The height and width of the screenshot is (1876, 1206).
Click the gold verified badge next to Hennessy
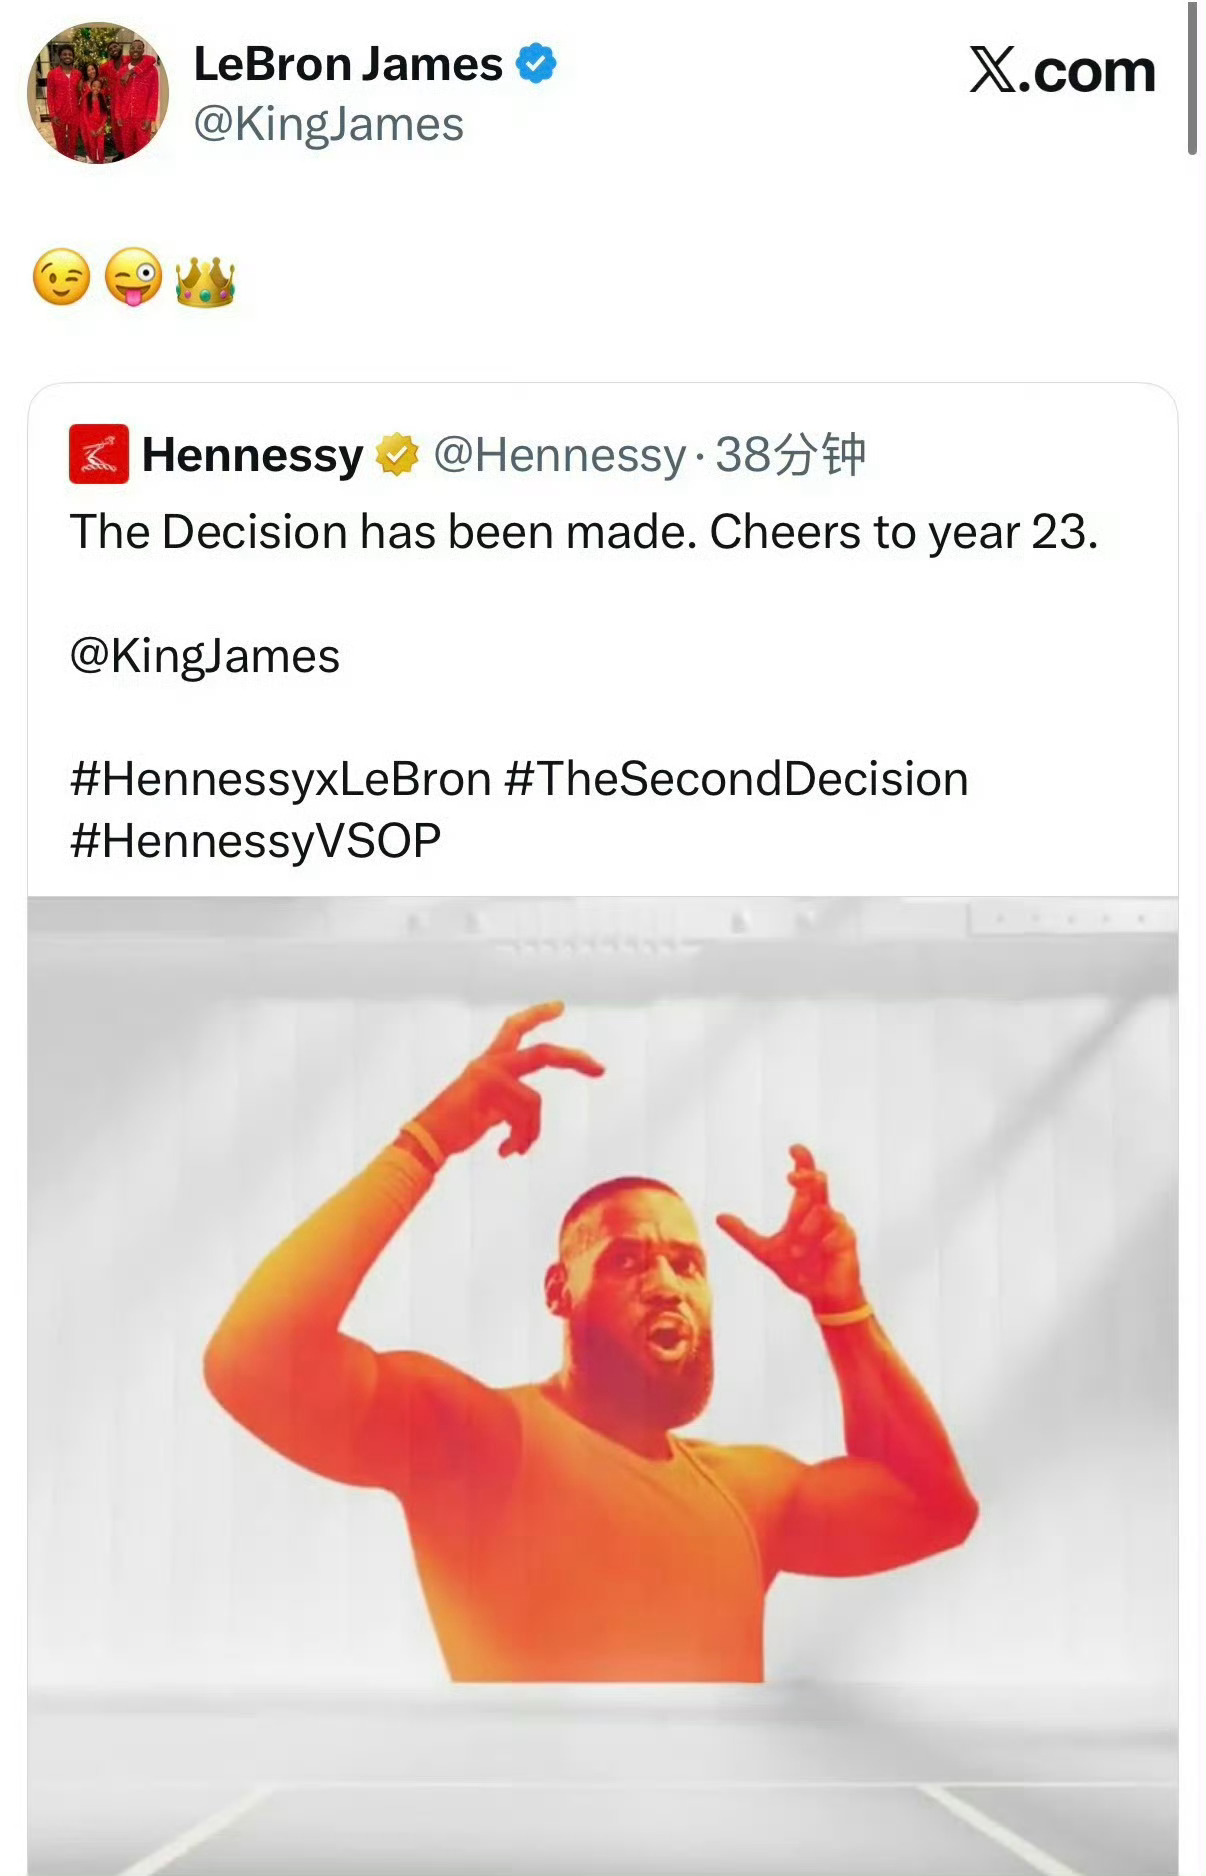[x=397, y=455]
